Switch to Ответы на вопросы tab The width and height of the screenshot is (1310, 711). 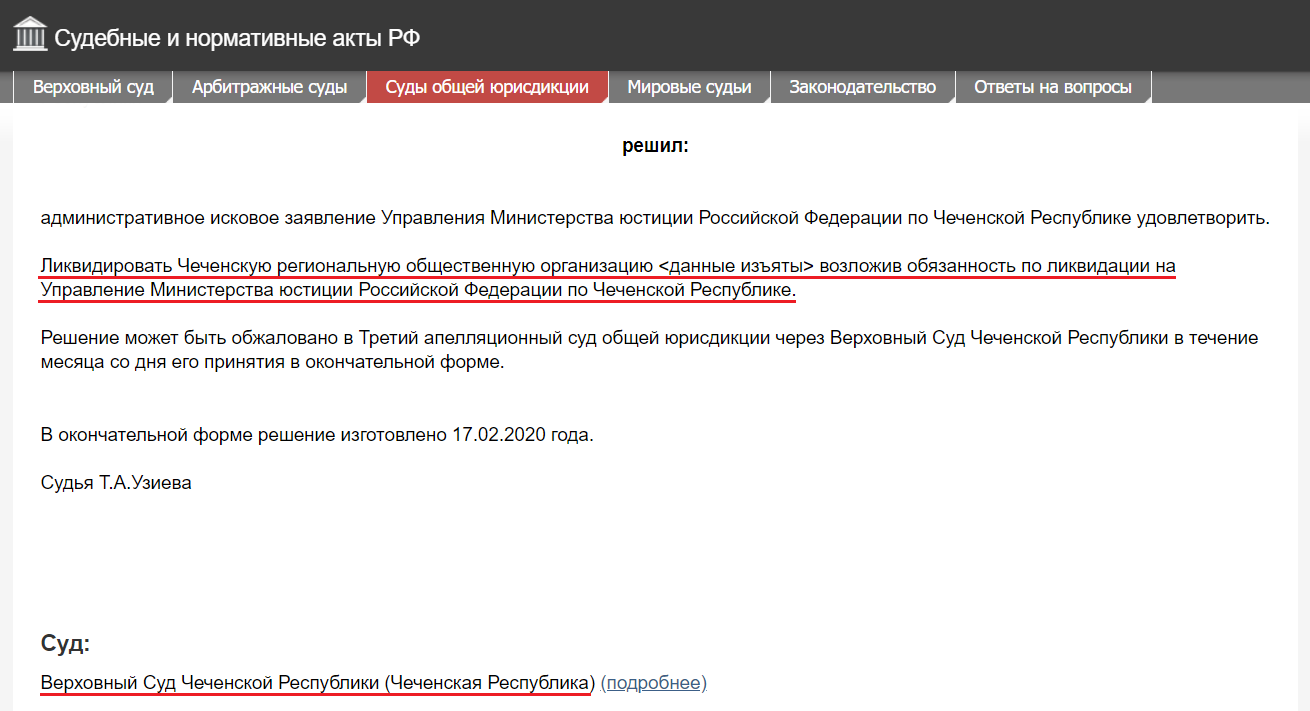(1053, 87)
